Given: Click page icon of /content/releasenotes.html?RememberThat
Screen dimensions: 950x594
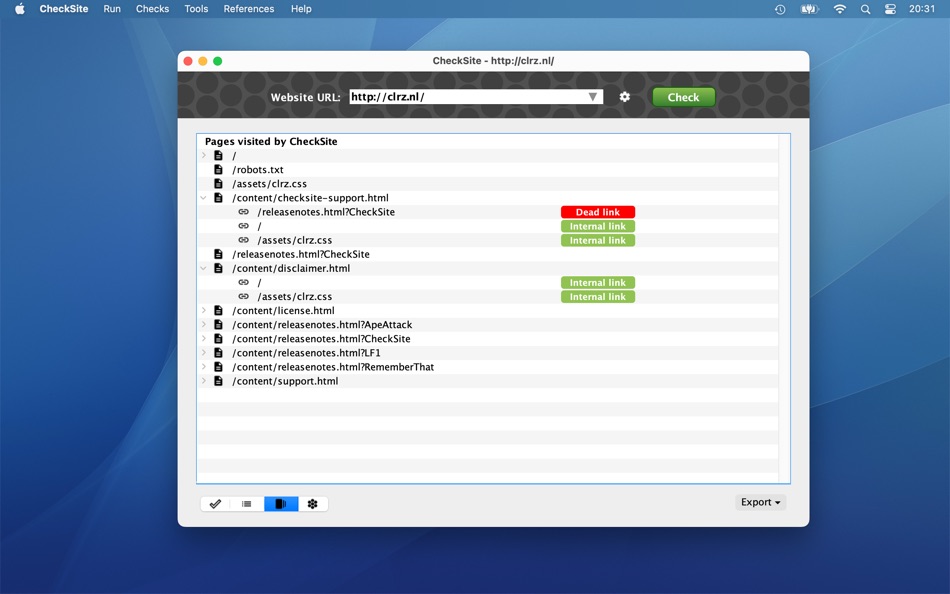Looking at the screenshot, I should 218,367.
